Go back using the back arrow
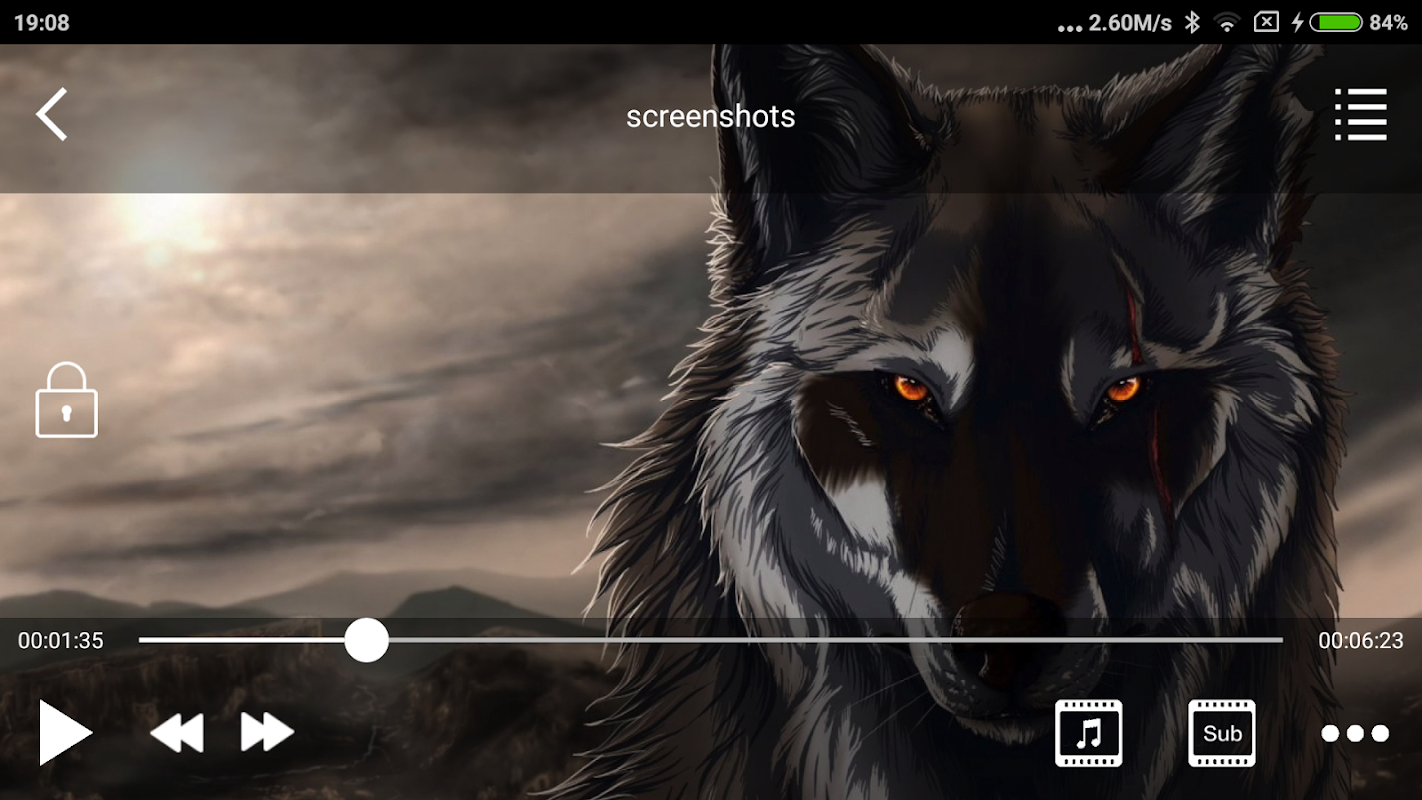The image size is (1422, 800). click(52, 114)
